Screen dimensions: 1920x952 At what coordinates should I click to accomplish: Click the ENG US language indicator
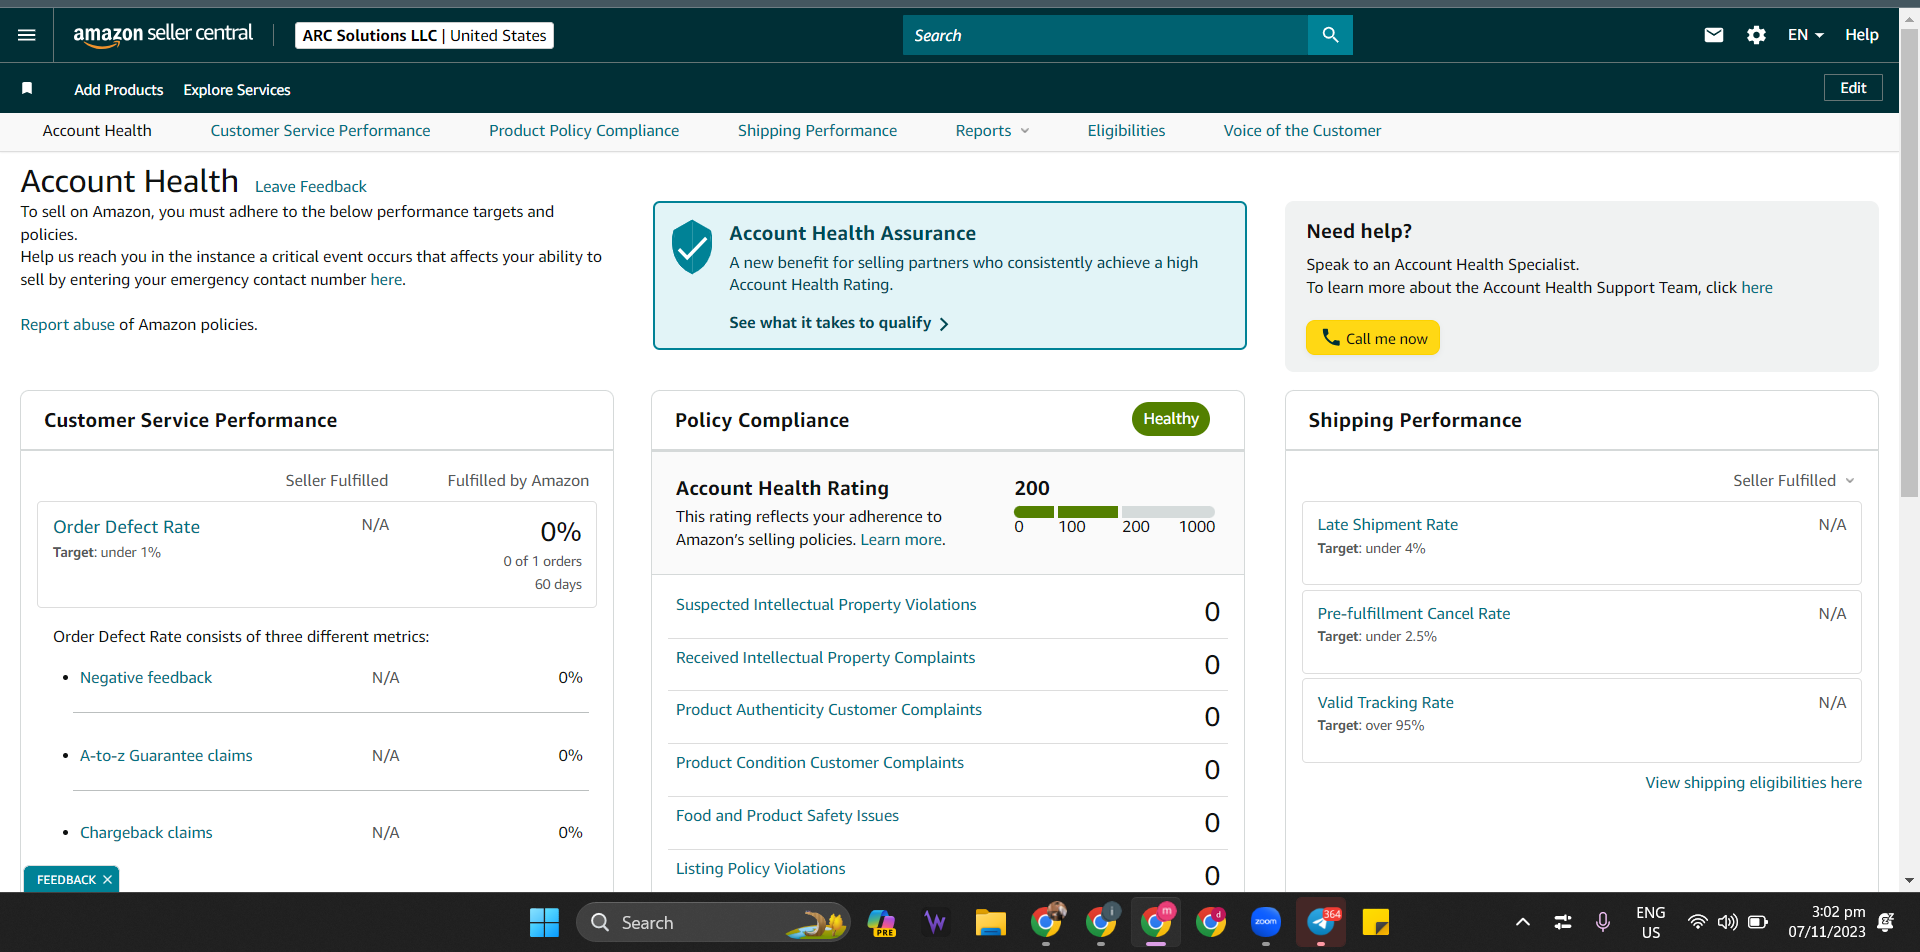coord(1650,922)
